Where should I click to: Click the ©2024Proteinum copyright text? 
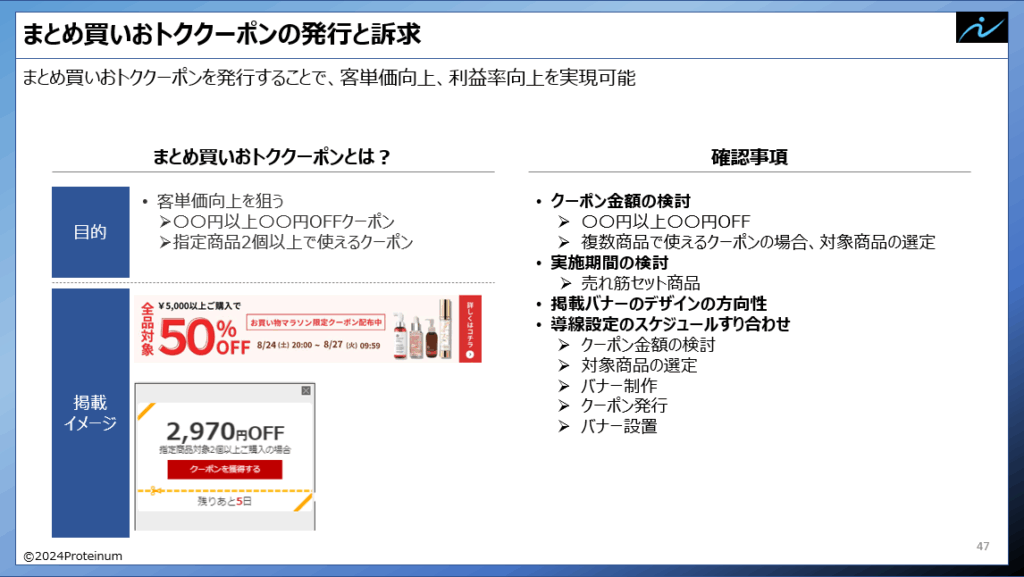click(75, 555)
